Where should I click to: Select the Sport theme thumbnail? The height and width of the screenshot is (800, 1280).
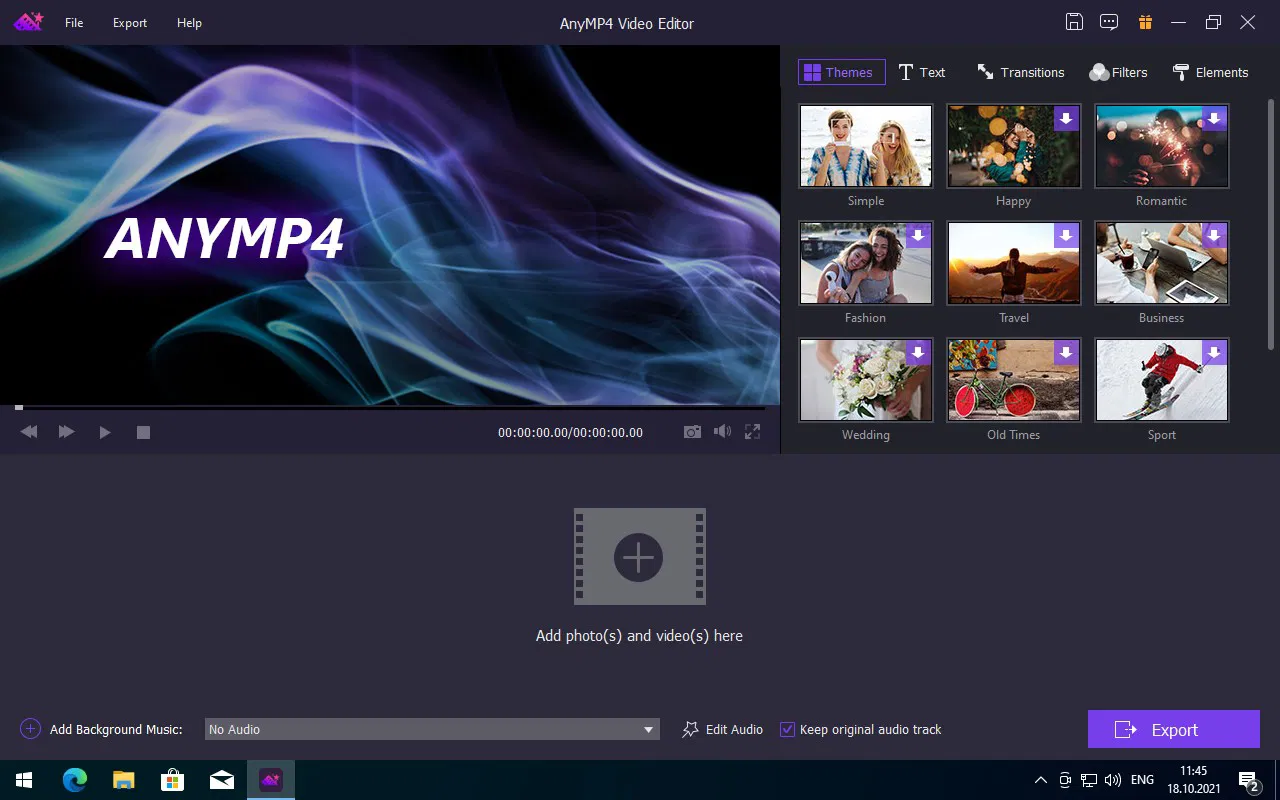[x=1161, y=379]
